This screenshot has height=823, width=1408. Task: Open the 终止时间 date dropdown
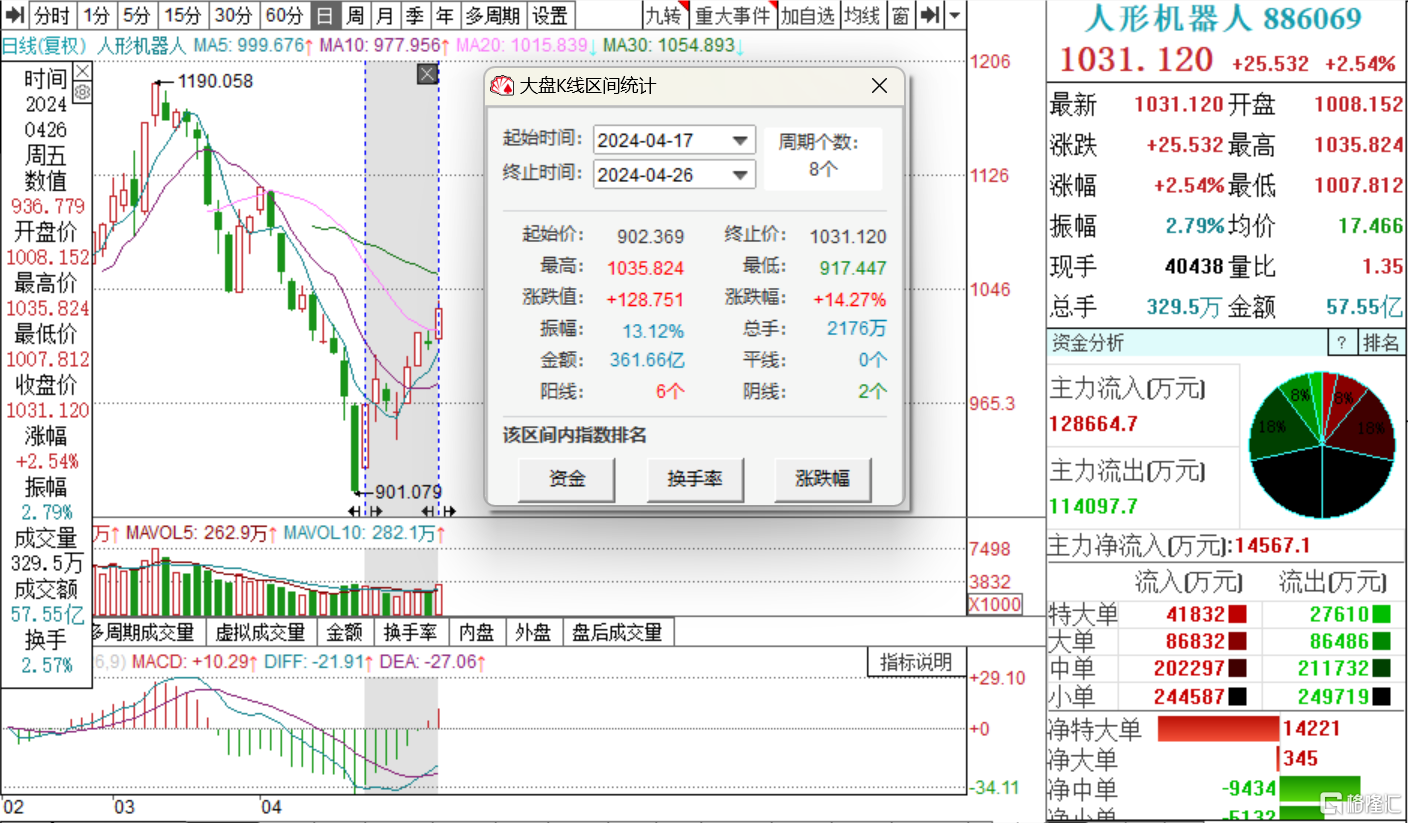click(x=741, y=175)
